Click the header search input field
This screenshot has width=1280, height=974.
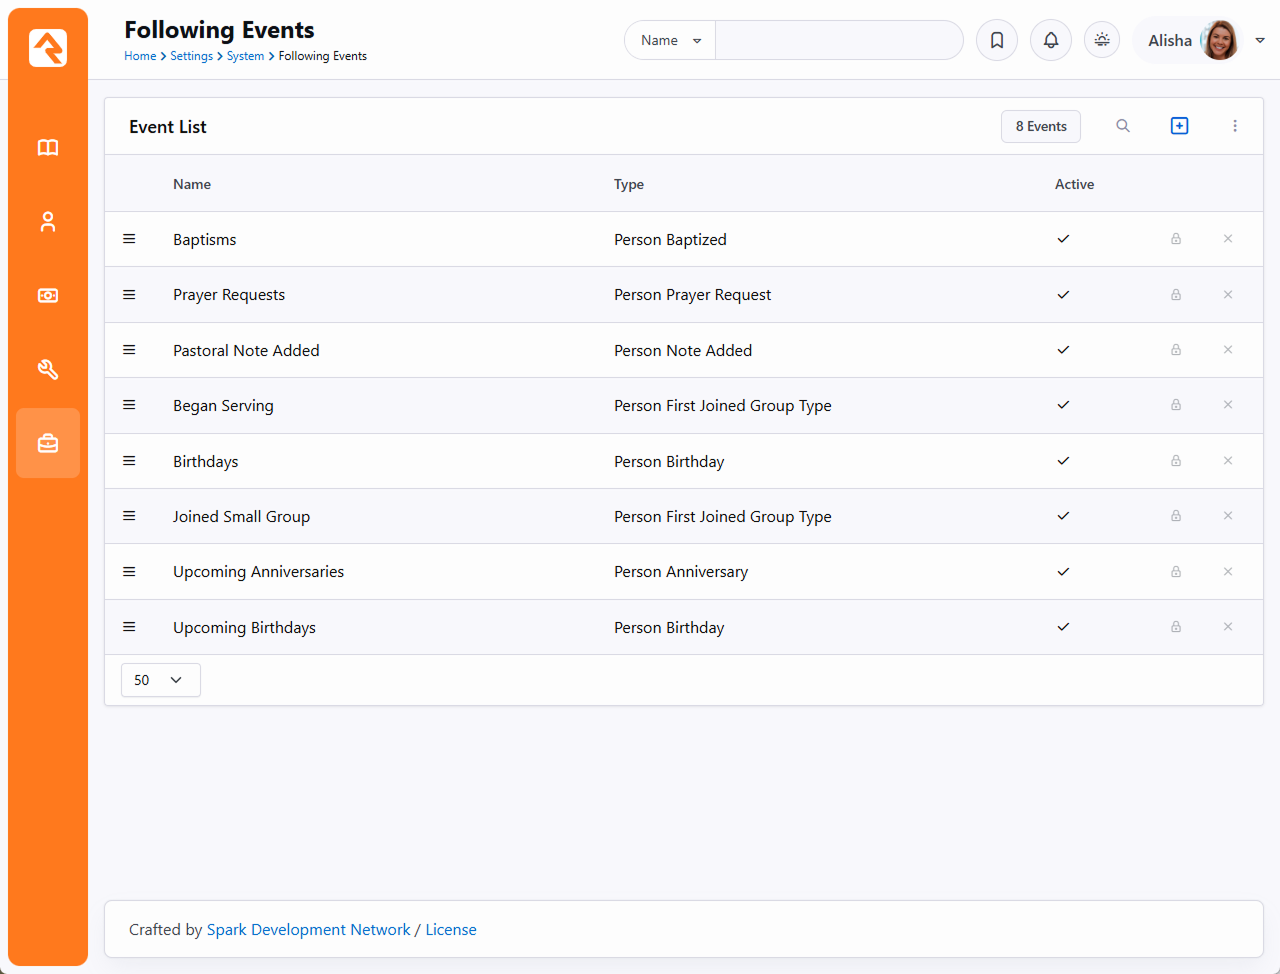[x=838, y=41]
